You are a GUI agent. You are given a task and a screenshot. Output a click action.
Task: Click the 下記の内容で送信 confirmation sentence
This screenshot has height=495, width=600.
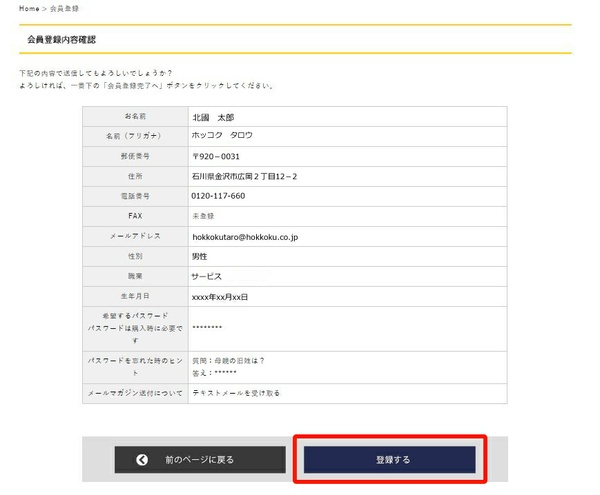tap(96, 73)
